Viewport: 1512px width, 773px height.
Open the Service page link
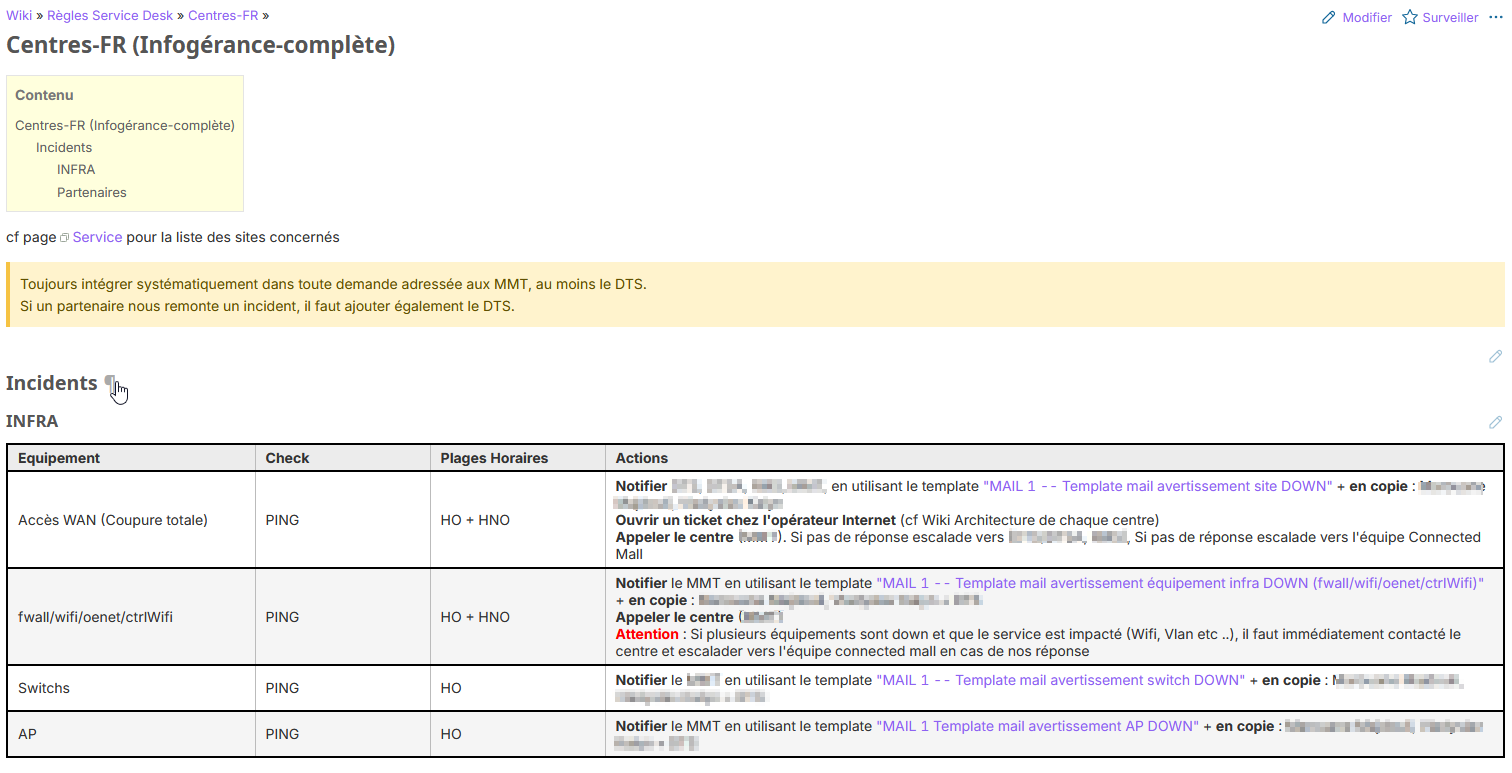pyautogui.click(x=97, y=237)
